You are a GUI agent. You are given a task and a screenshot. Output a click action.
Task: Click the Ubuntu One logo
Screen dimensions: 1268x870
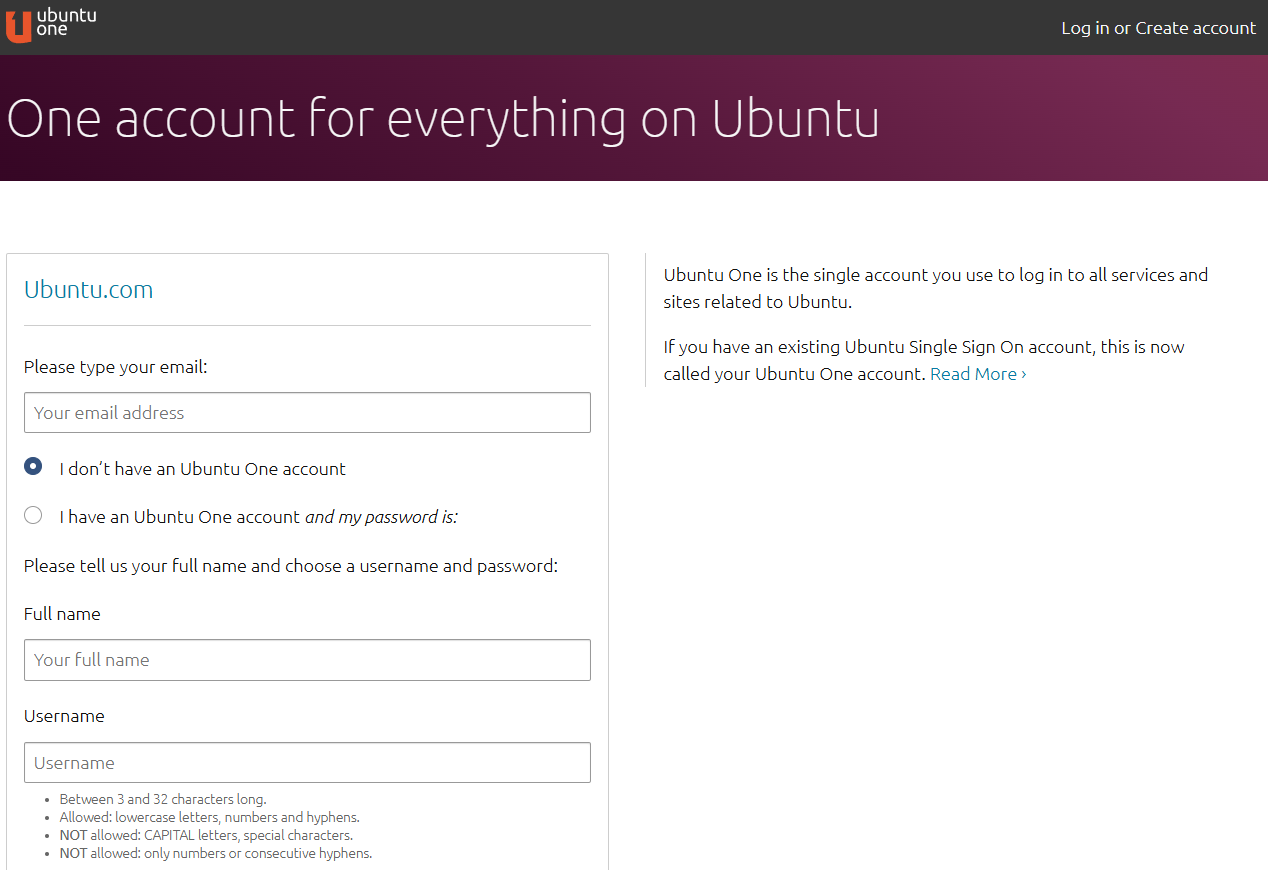(51, 23)
